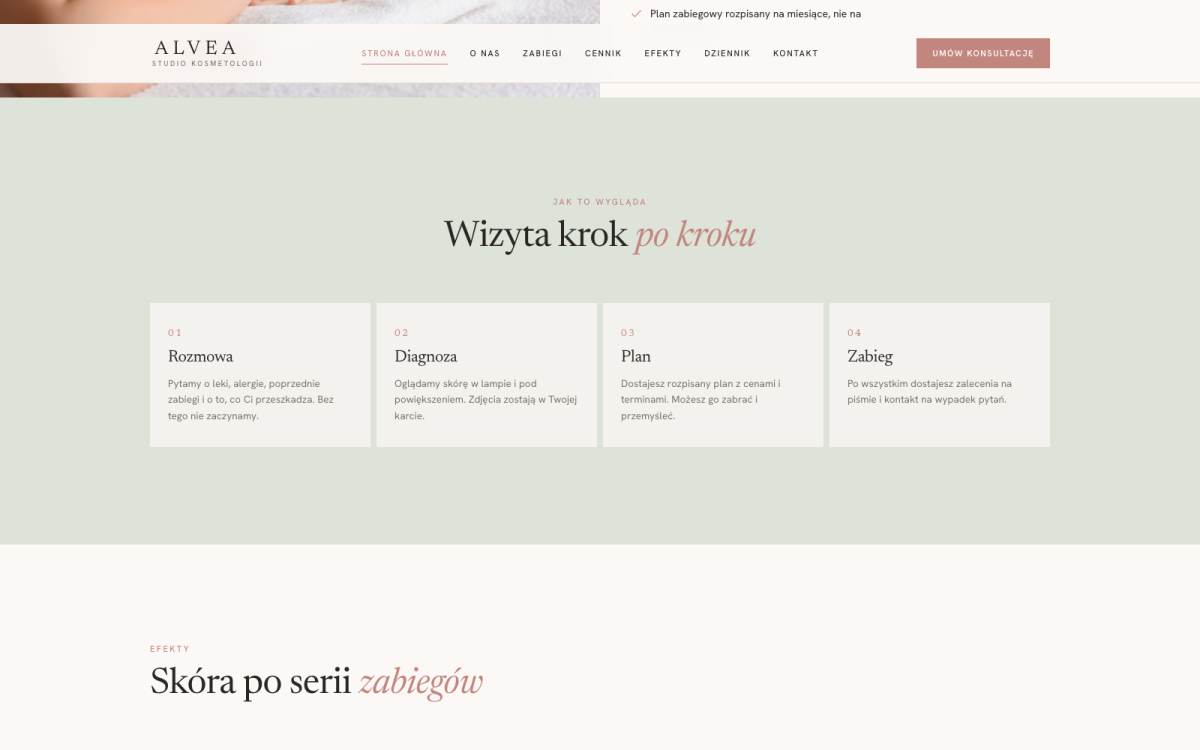Click the Umów konsultację button

983,53
